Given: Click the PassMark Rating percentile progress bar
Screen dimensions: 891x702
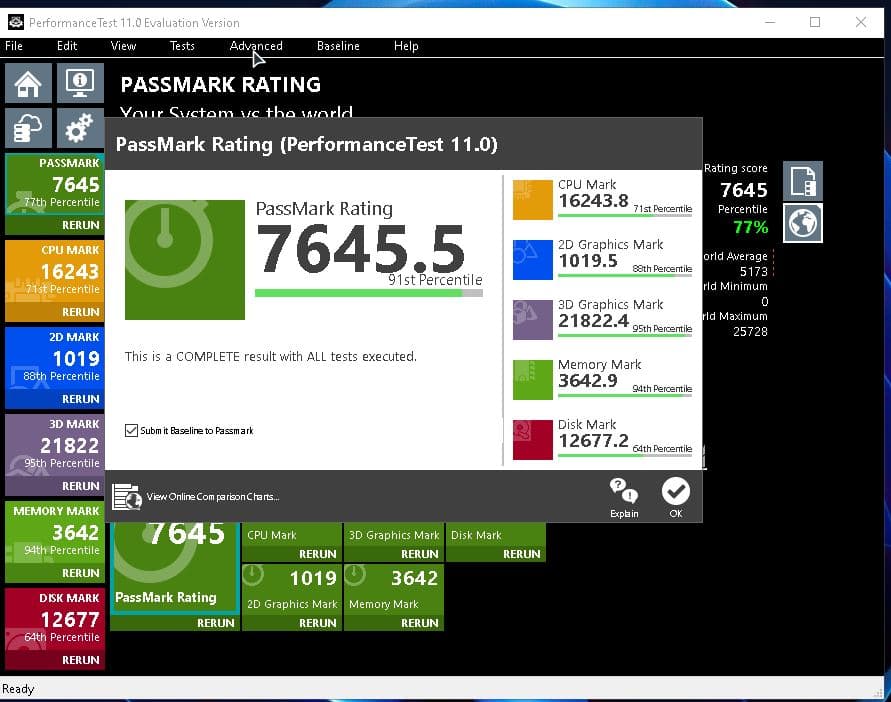Looking at the screenshot, I should (x=369, y=293).
